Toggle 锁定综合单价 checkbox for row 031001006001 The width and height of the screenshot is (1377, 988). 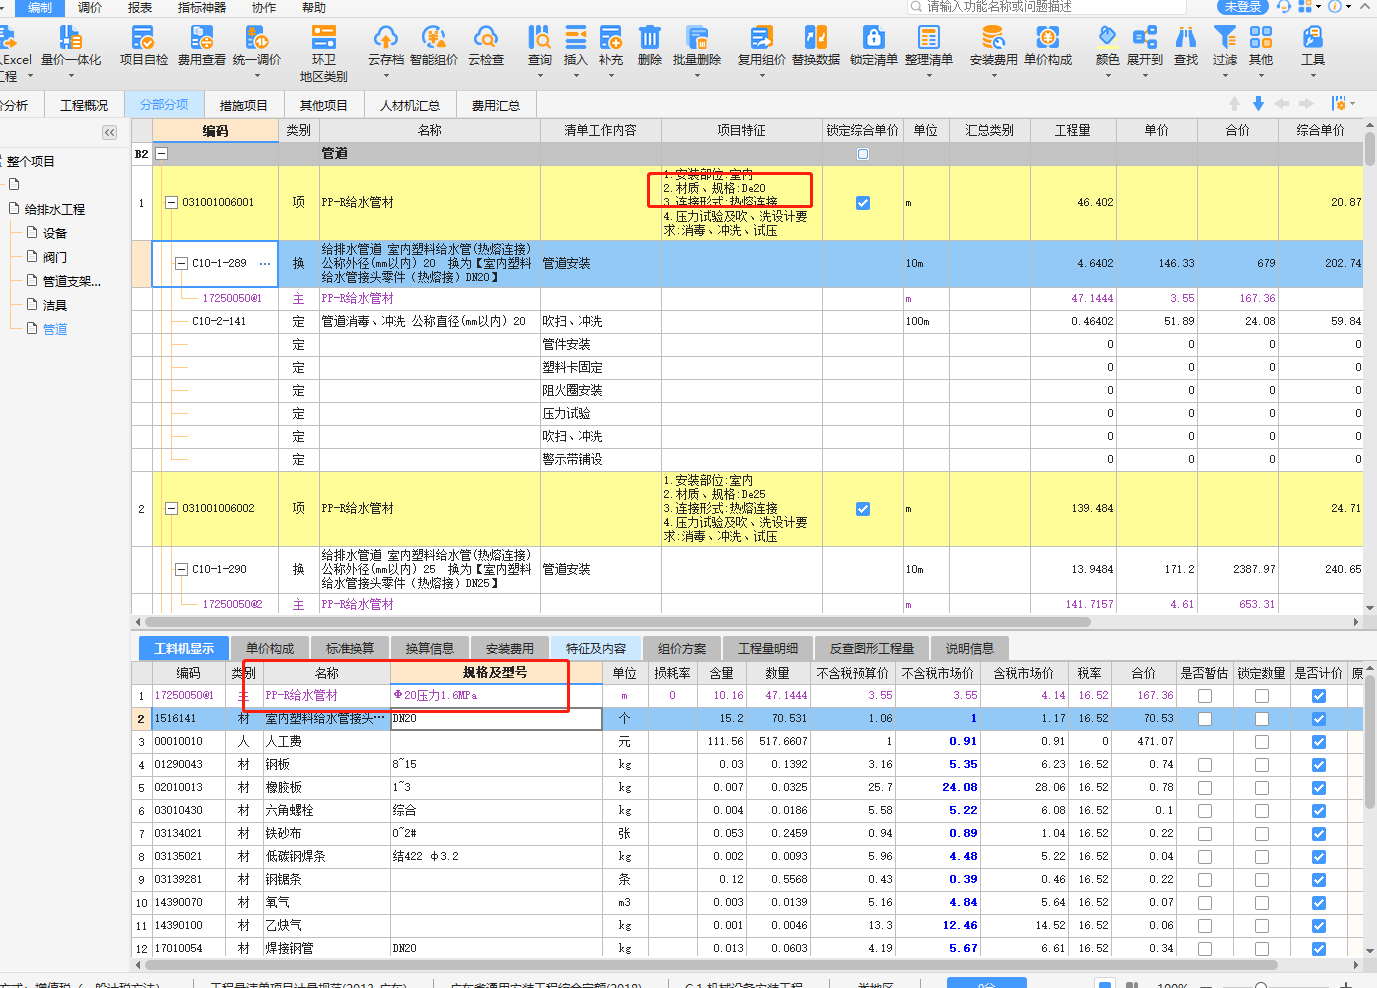click(x=863, y=203)
